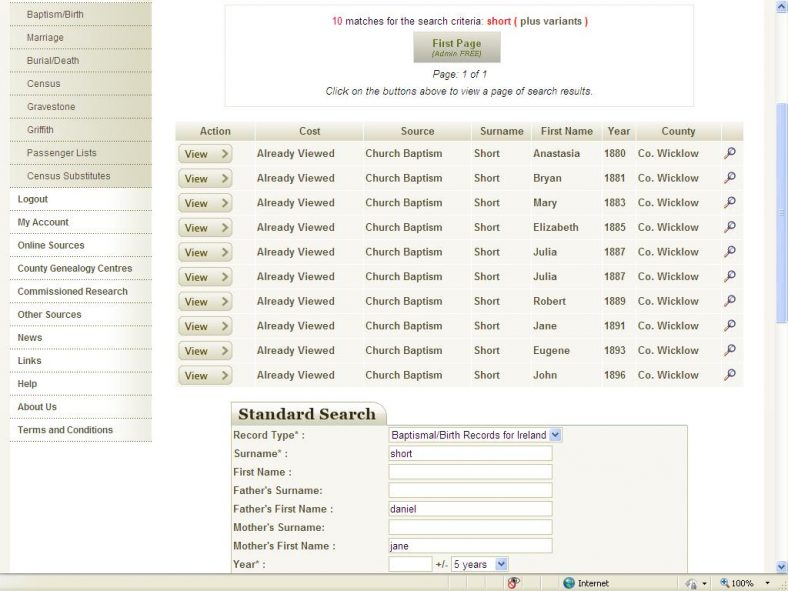This screenshot has height=591, width=788.
Task: Click scrollbar down arrow at bottom right
Action: pyautogui.click(x=781, y=566)
